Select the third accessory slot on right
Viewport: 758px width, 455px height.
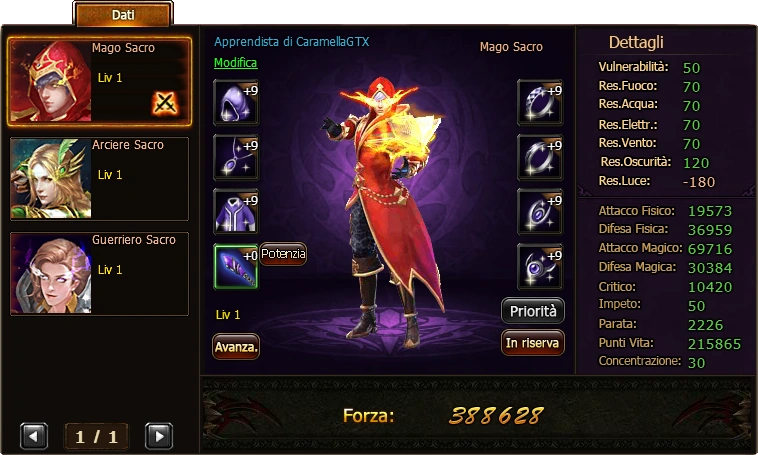[x=540, y=212]
